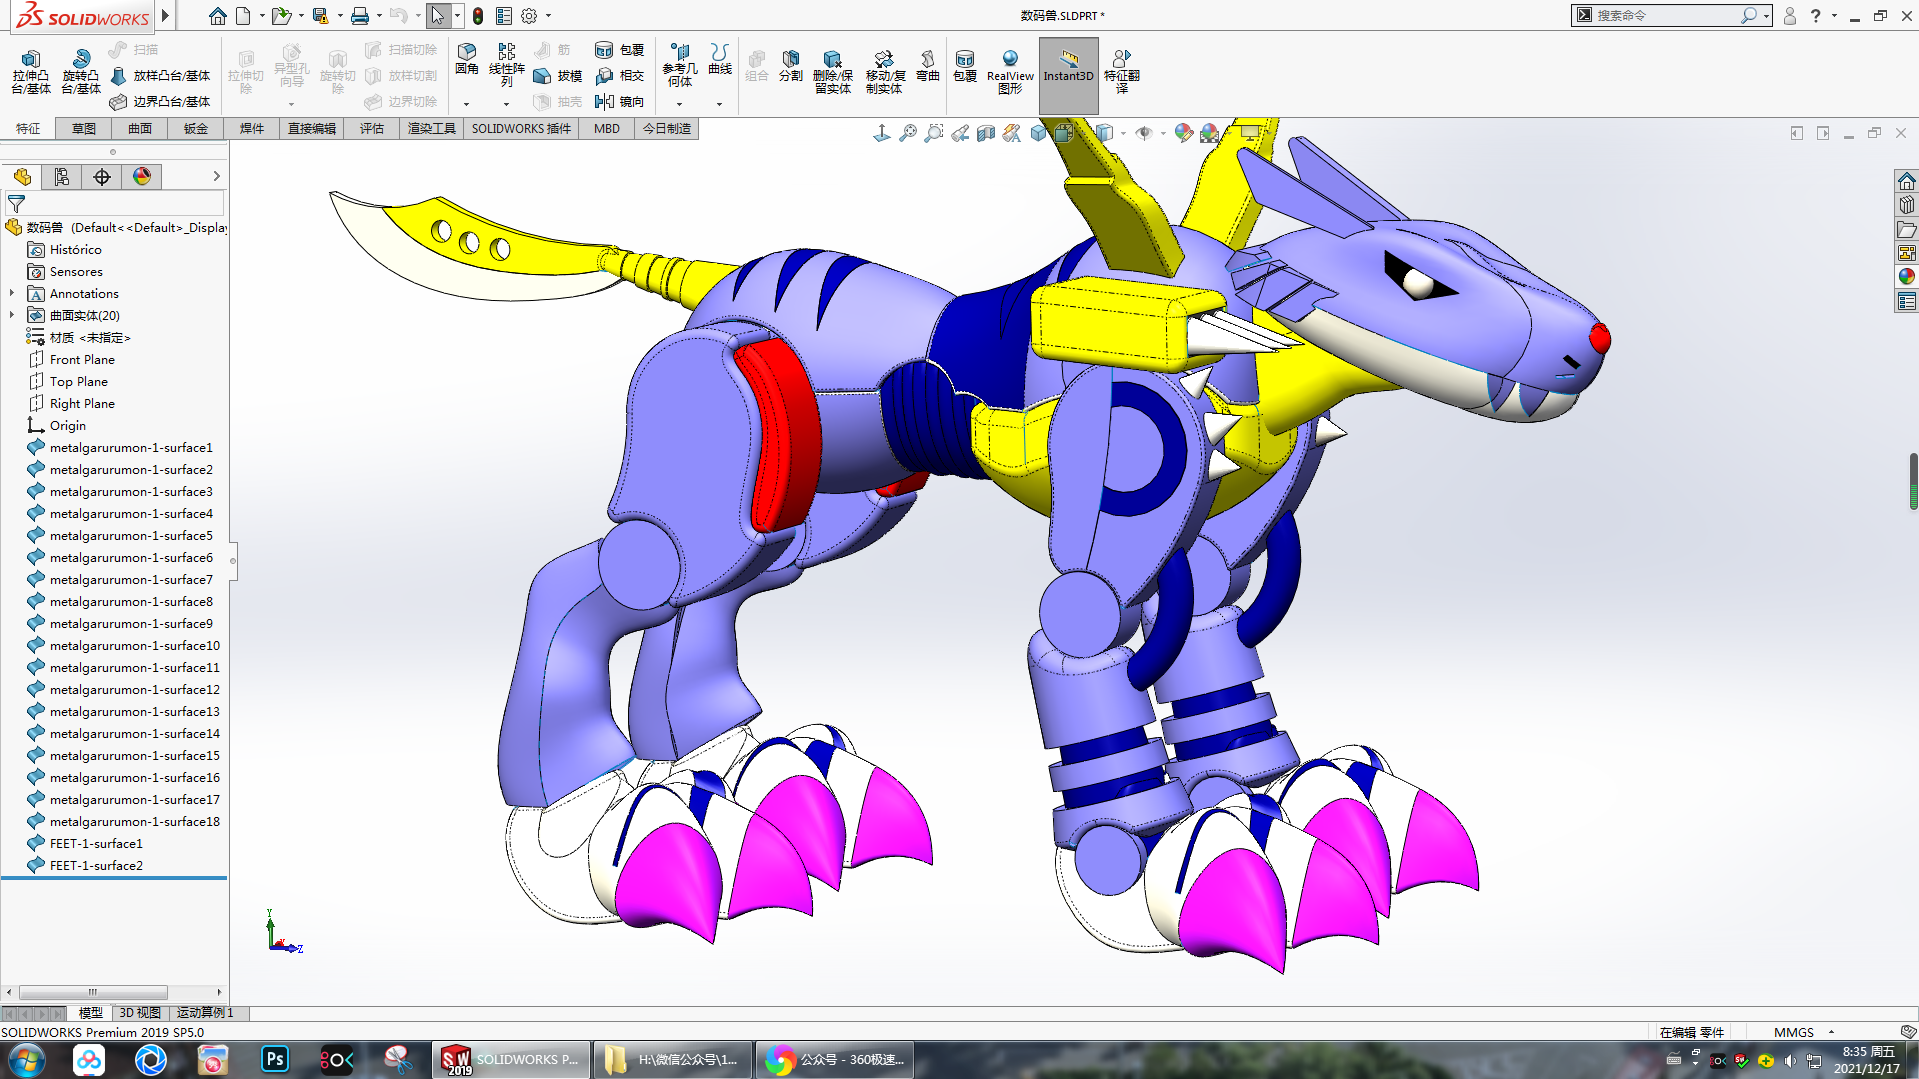Expand the 曲面实体(20) folder
This screenshot has width=1919, height=1079.
tap(12, 316)
